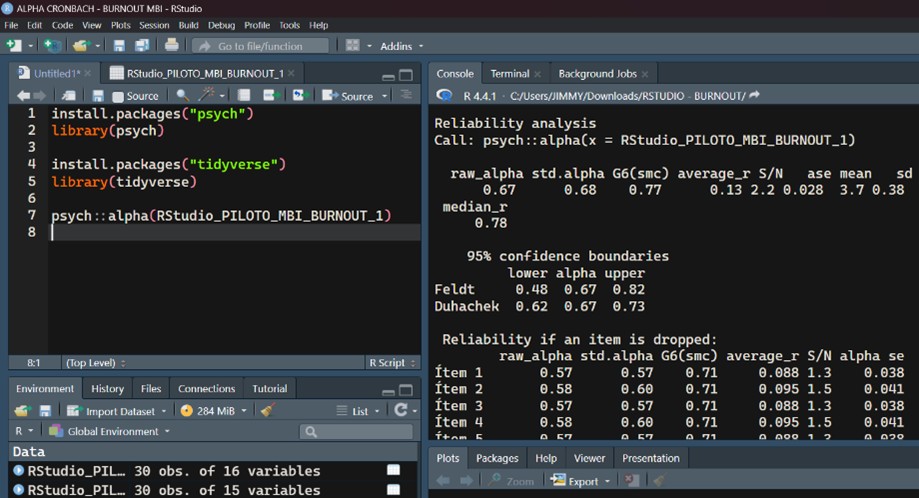The width and height of the screenshot is (919, 498).
Task: Run the current line or selection
Action: coord(270,95)
